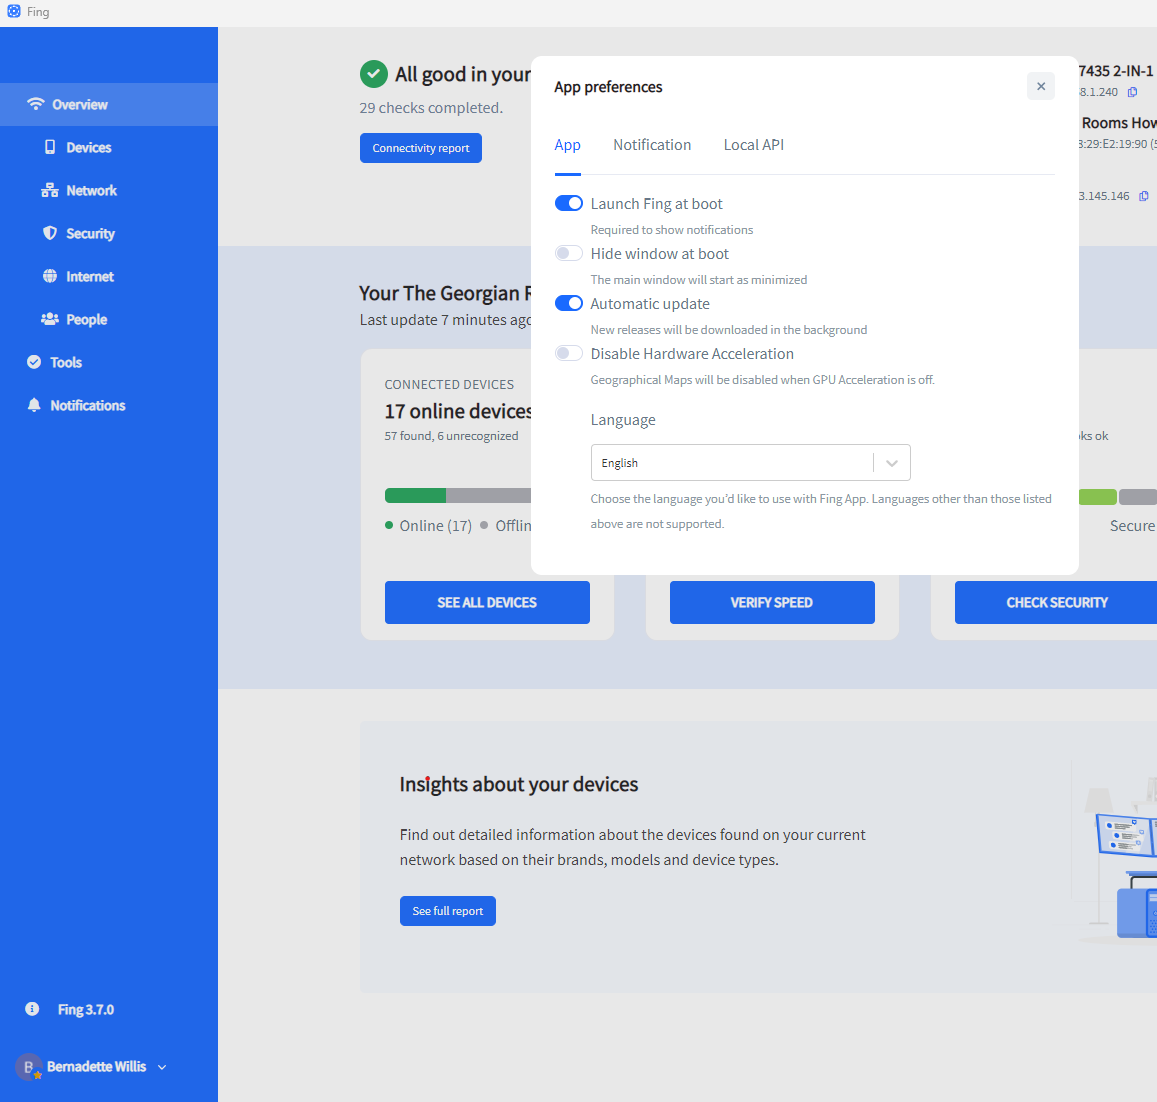
Task: Click the Fing 3.7.0 version label
Action: [86, 1009]
